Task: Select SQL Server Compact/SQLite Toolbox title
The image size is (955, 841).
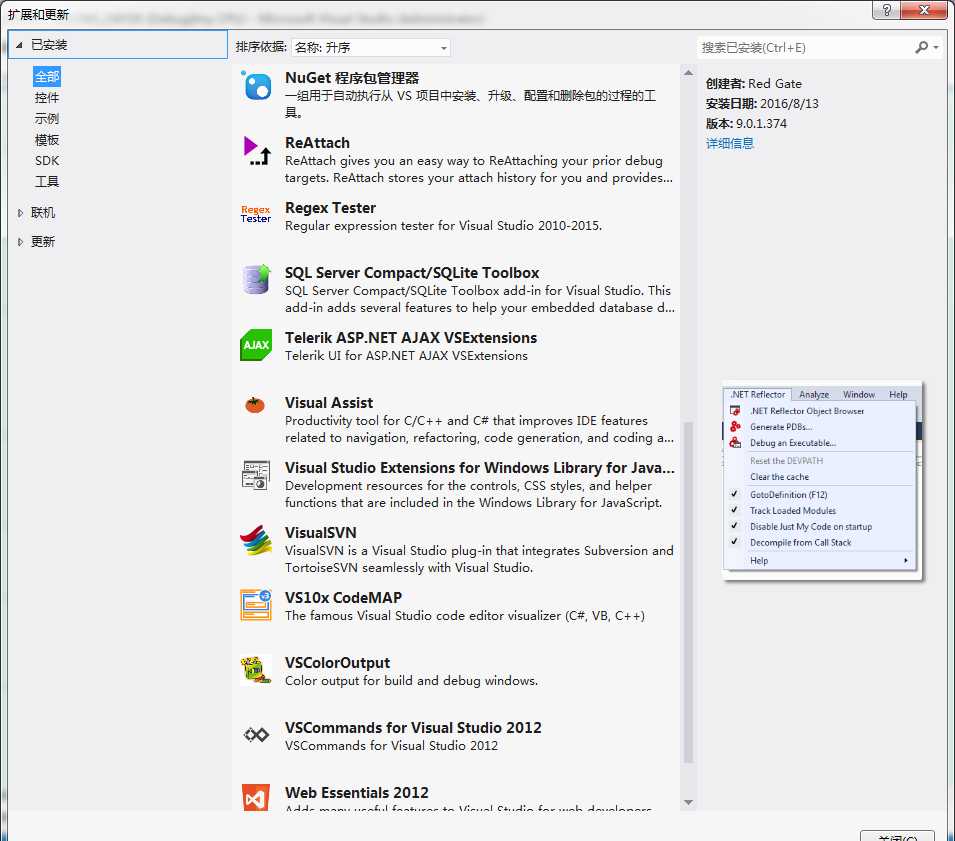Action: [412, 273]
